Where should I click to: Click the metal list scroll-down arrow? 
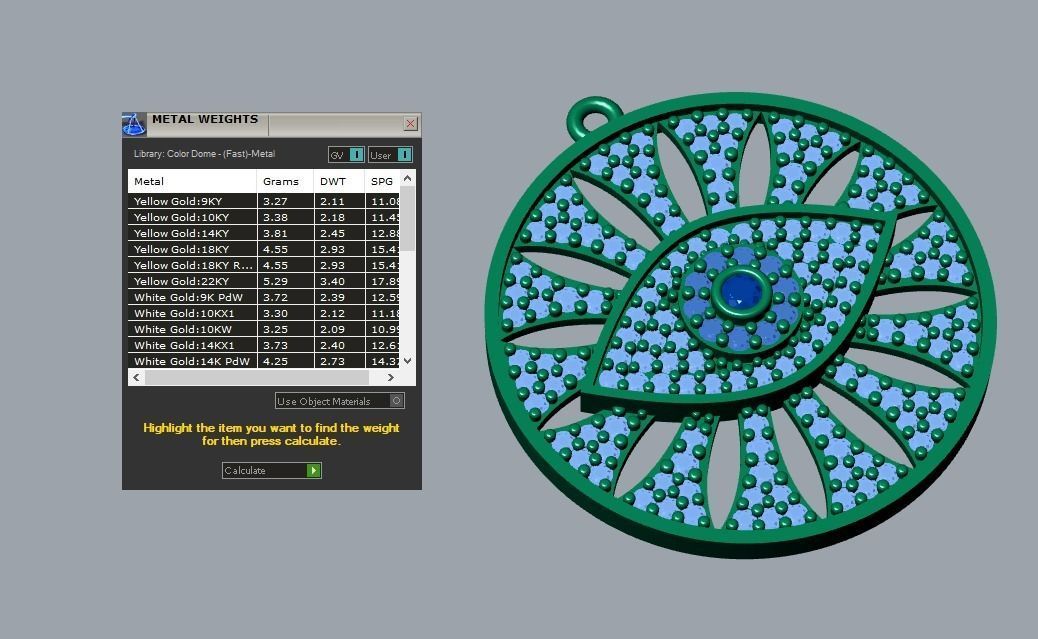(408, 361)
